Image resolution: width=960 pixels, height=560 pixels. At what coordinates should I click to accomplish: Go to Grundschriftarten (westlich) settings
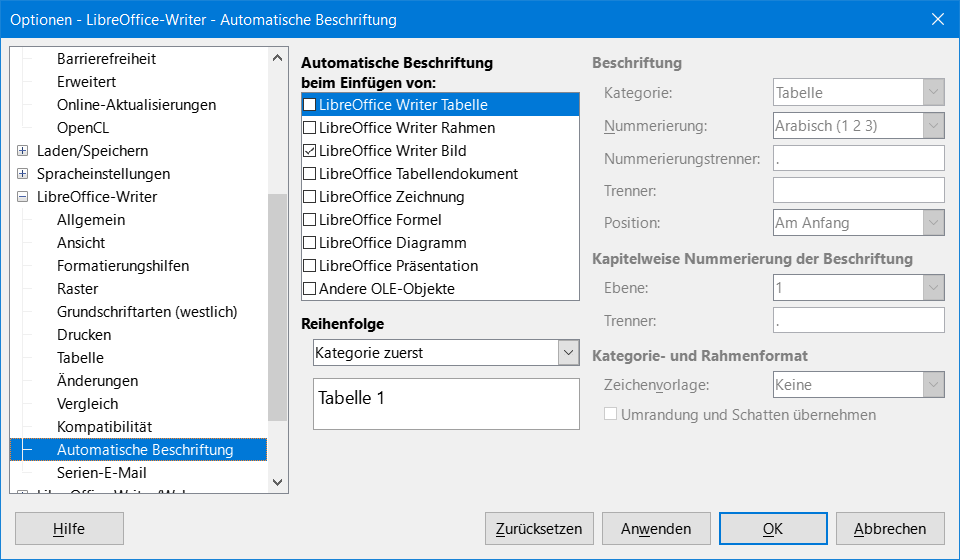tap(147, 312)
